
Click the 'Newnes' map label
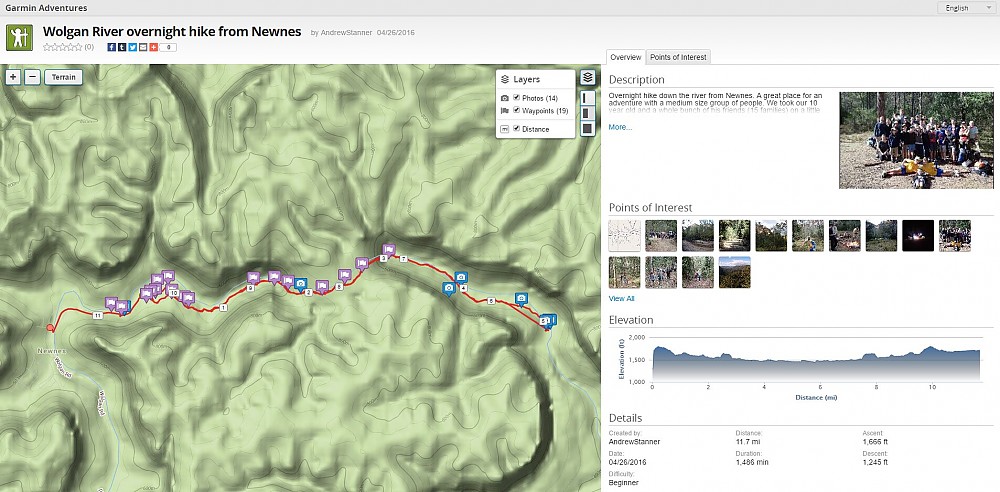pyautogui.click(x=52, y=352)
